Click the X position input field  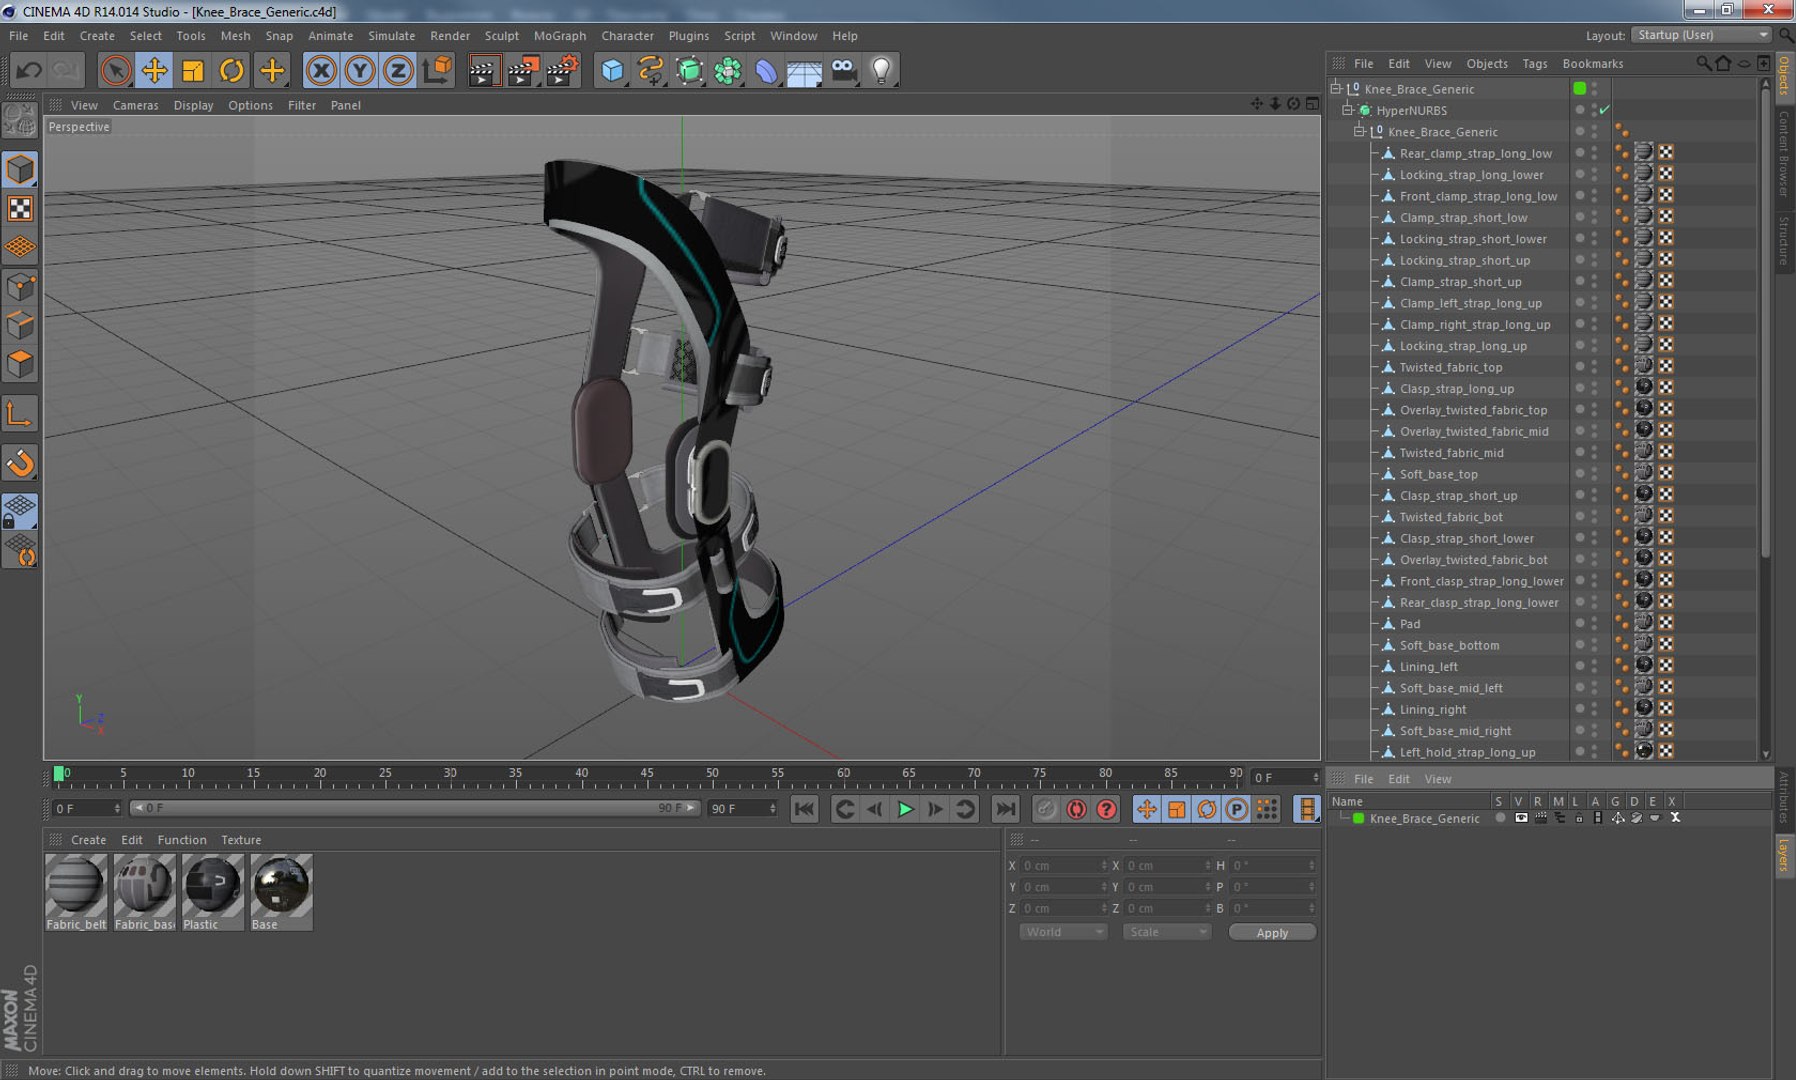[1064, 865]
